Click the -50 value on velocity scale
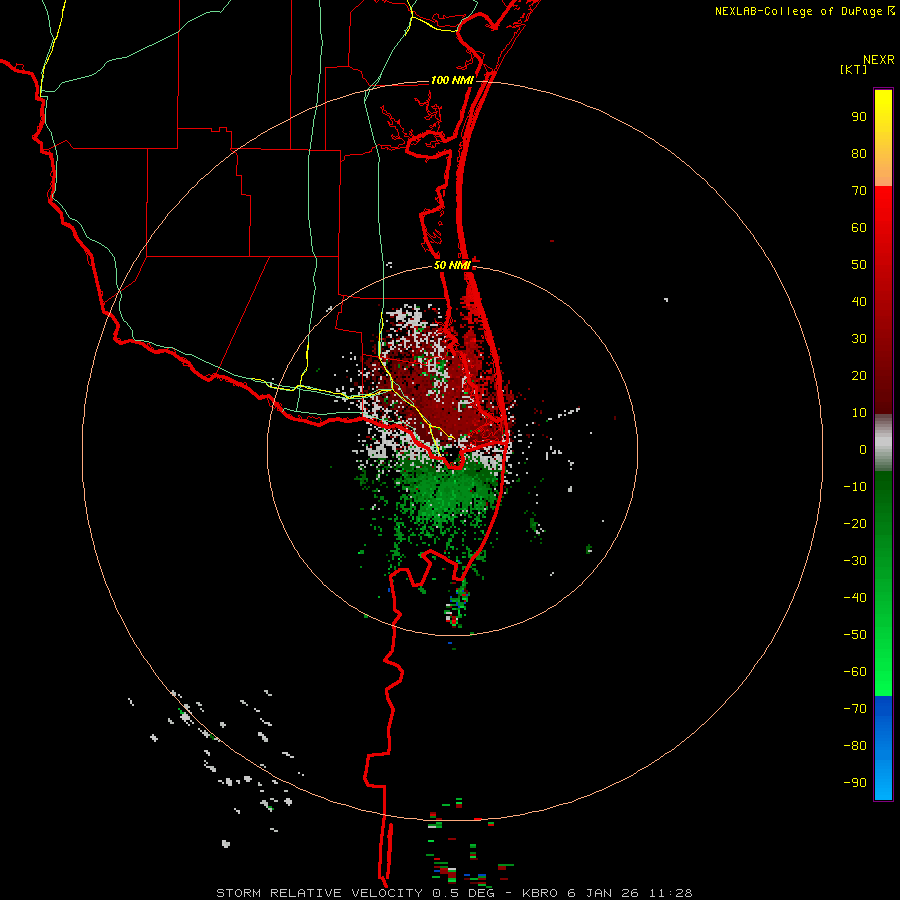The height and width of the screenshot is (900, 900). coord(855,635)
